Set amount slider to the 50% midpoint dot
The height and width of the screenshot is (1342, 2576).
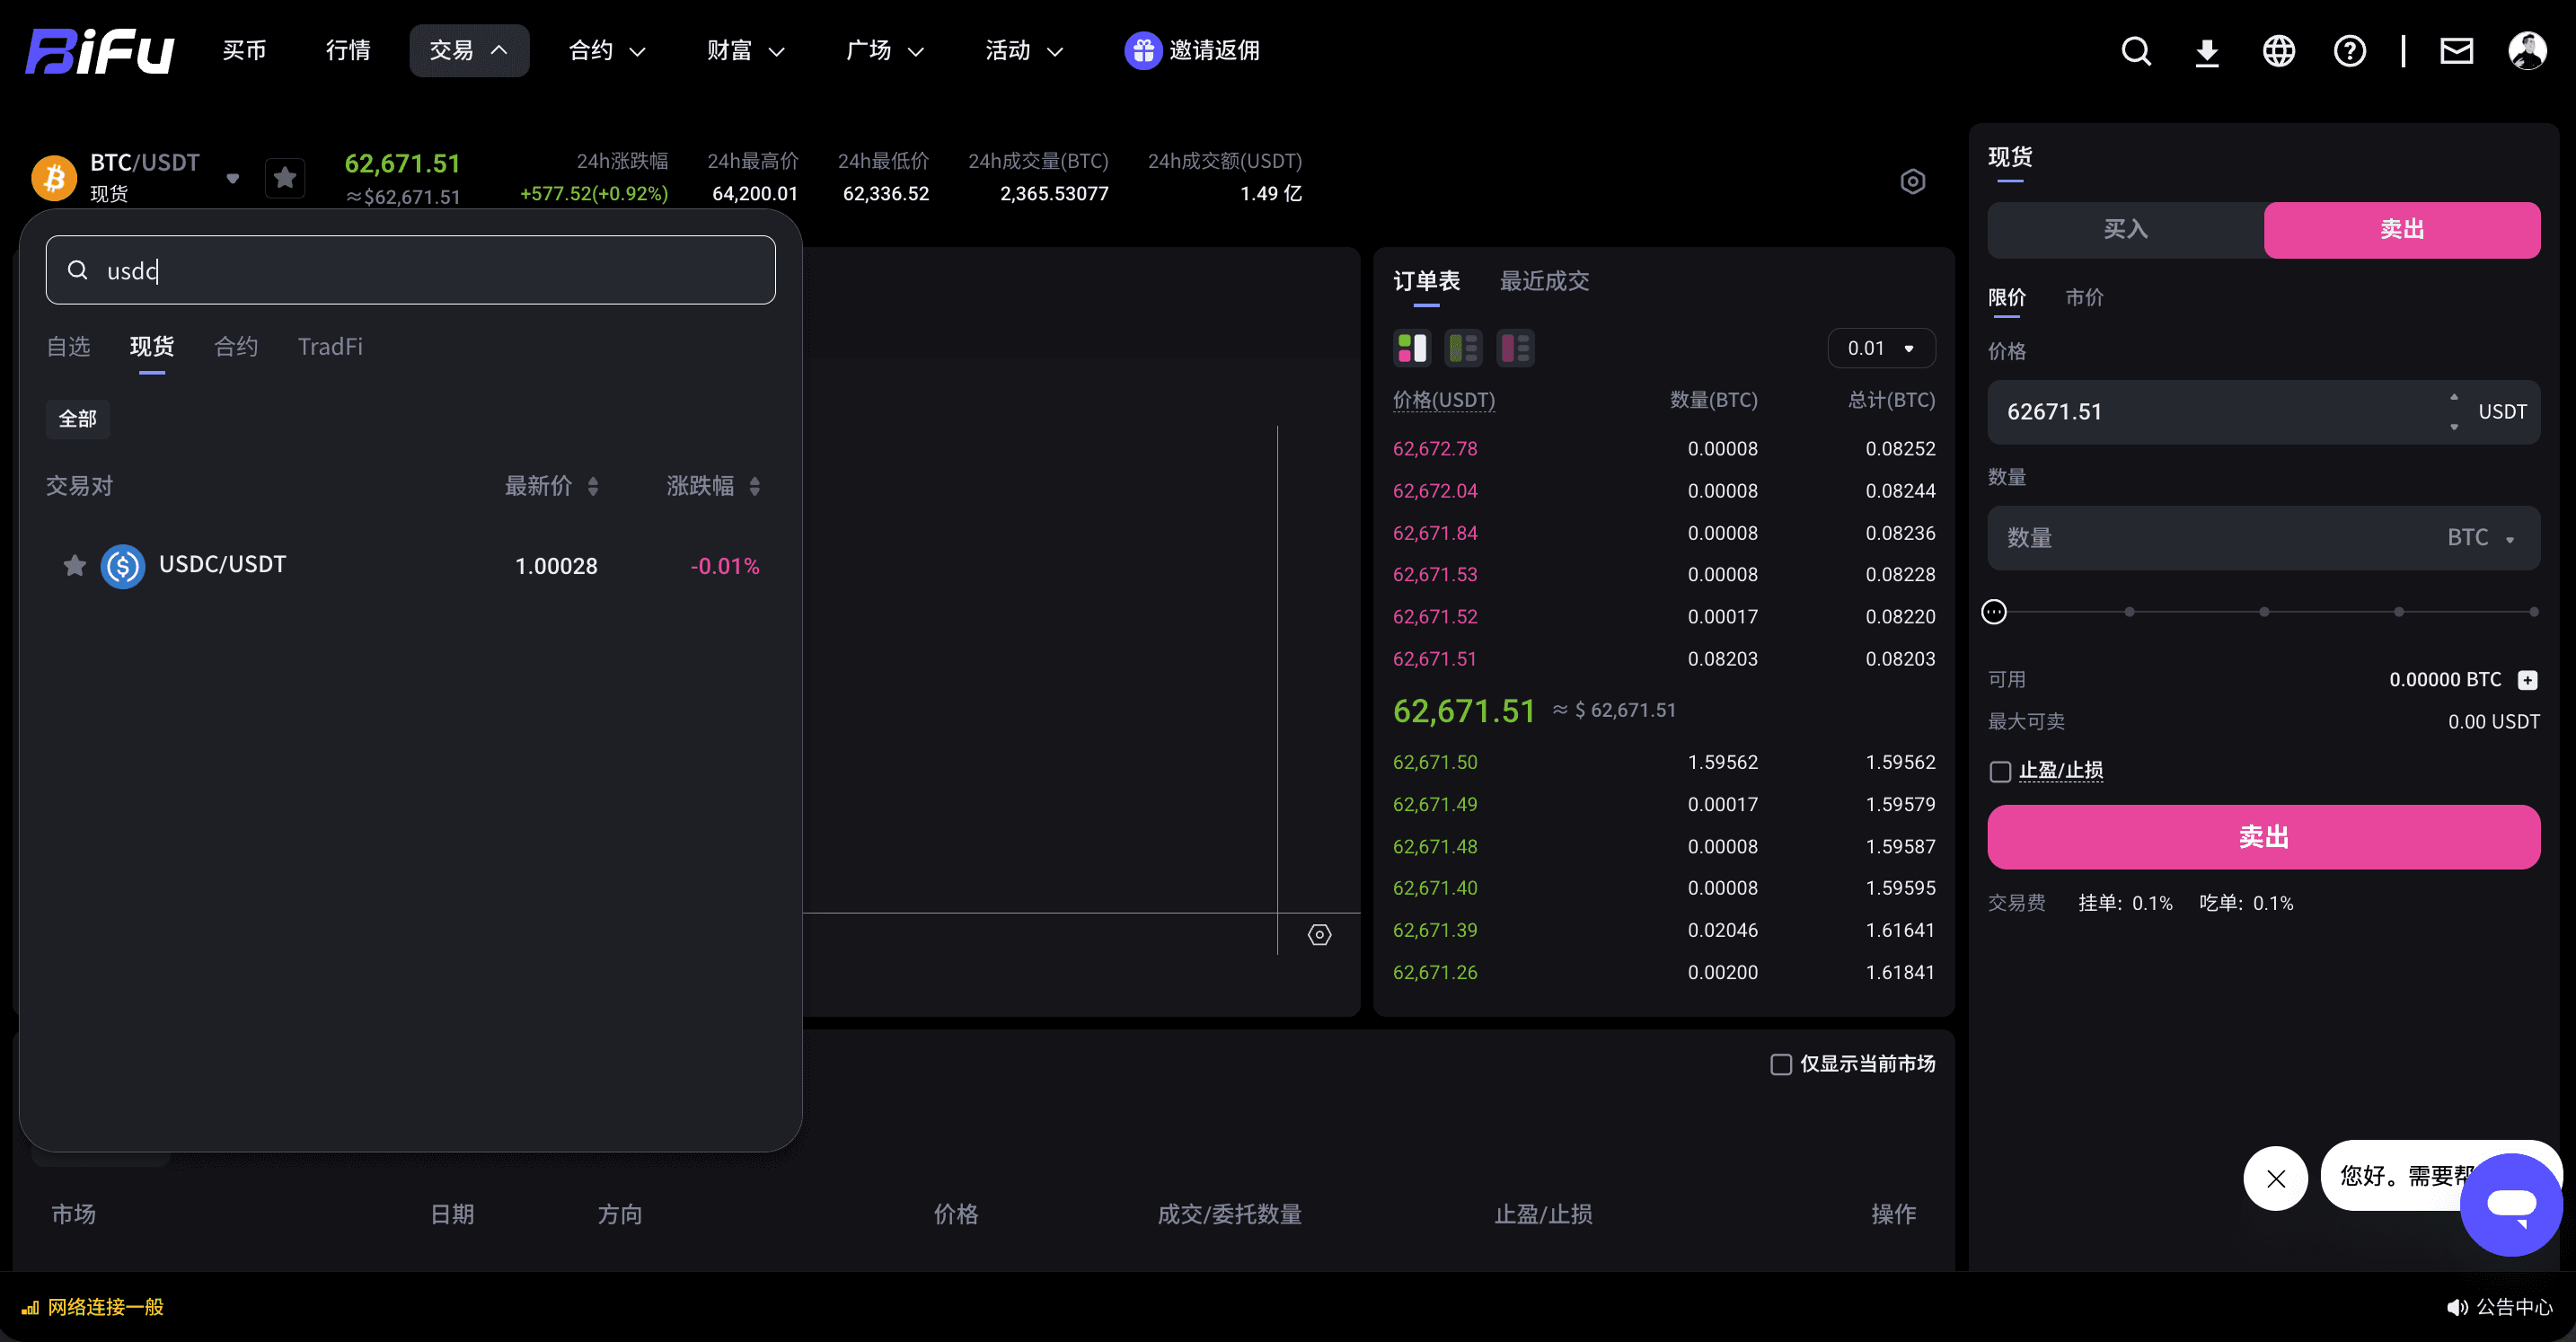tap(2264, 611)
